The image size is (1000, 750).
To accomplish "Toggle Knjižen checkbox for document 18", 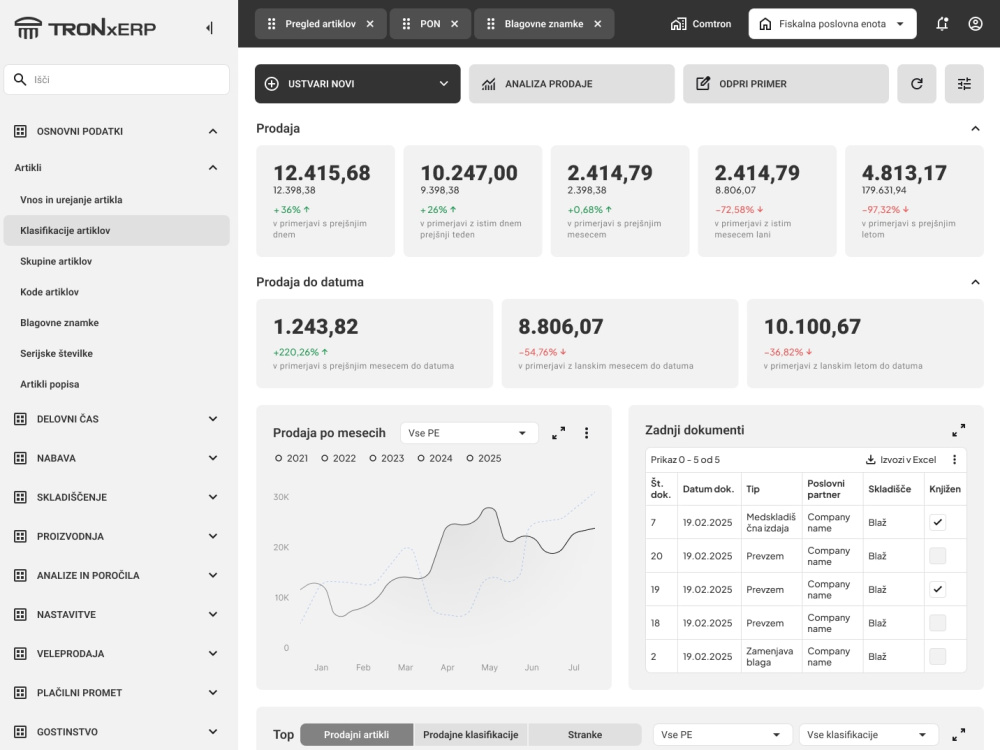I will (x=938, y=623).
